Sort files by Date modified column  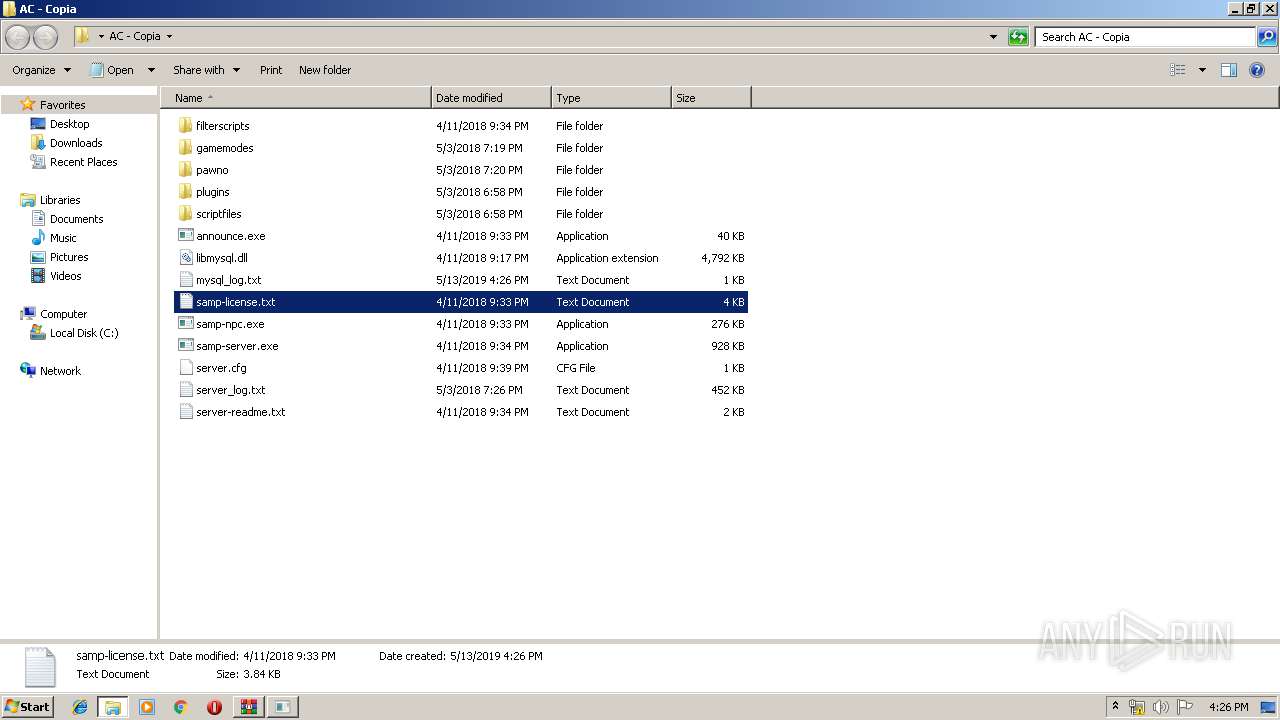491,98
